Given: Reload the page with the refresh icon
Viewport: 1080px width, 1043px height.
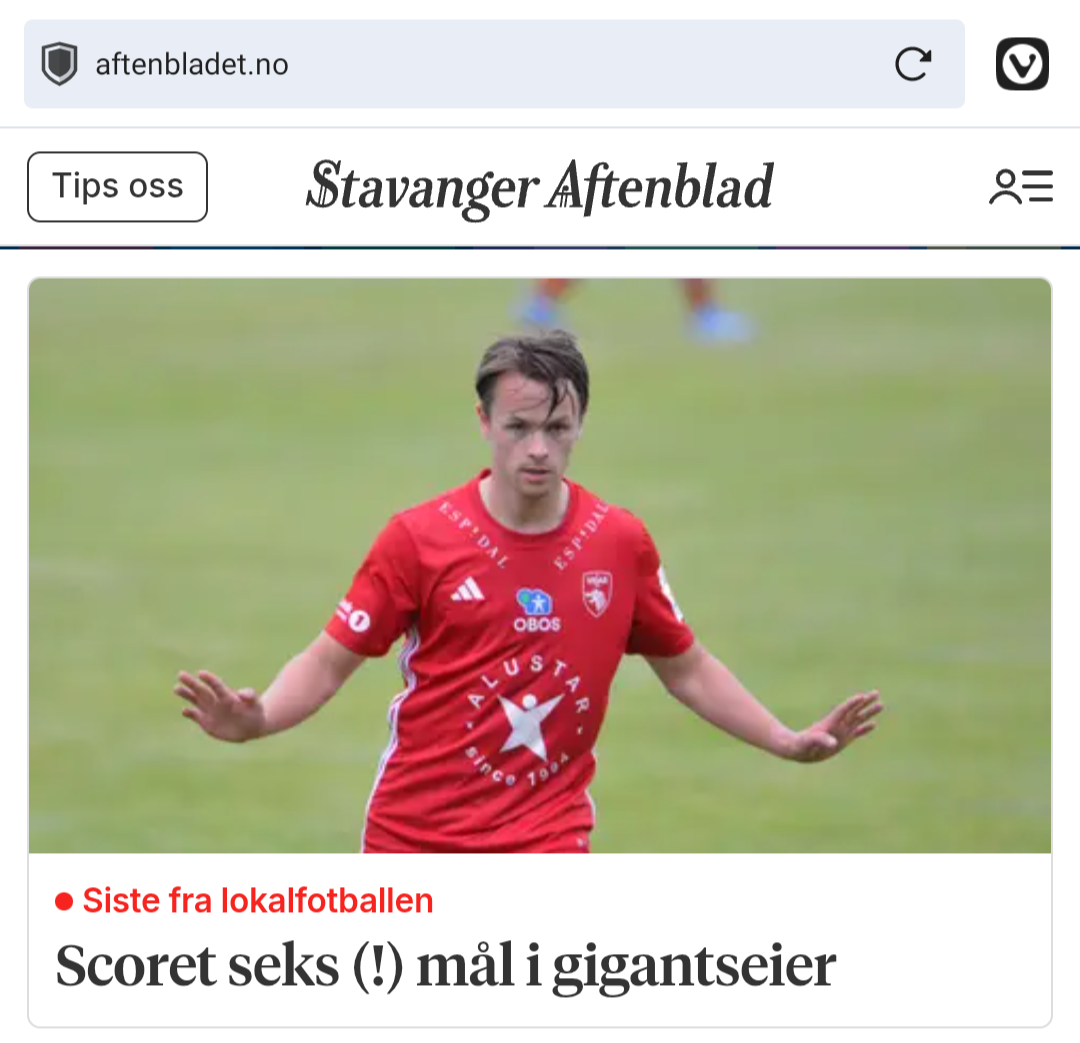Looking at the screenshot, I should point(913,64).
